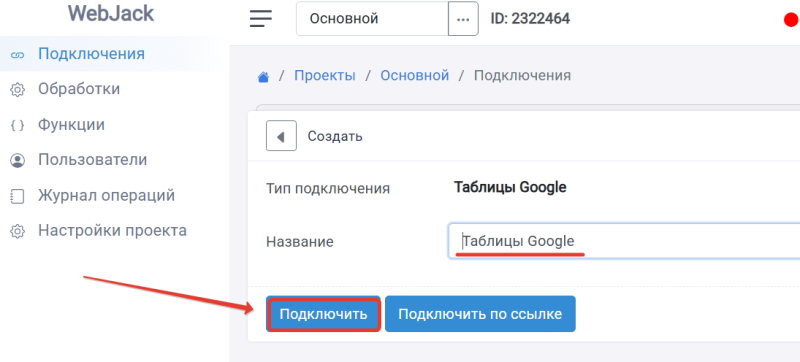Click the user icon beside Пользователи
Viewport: 800px width, 362px height.
[17, 161]
